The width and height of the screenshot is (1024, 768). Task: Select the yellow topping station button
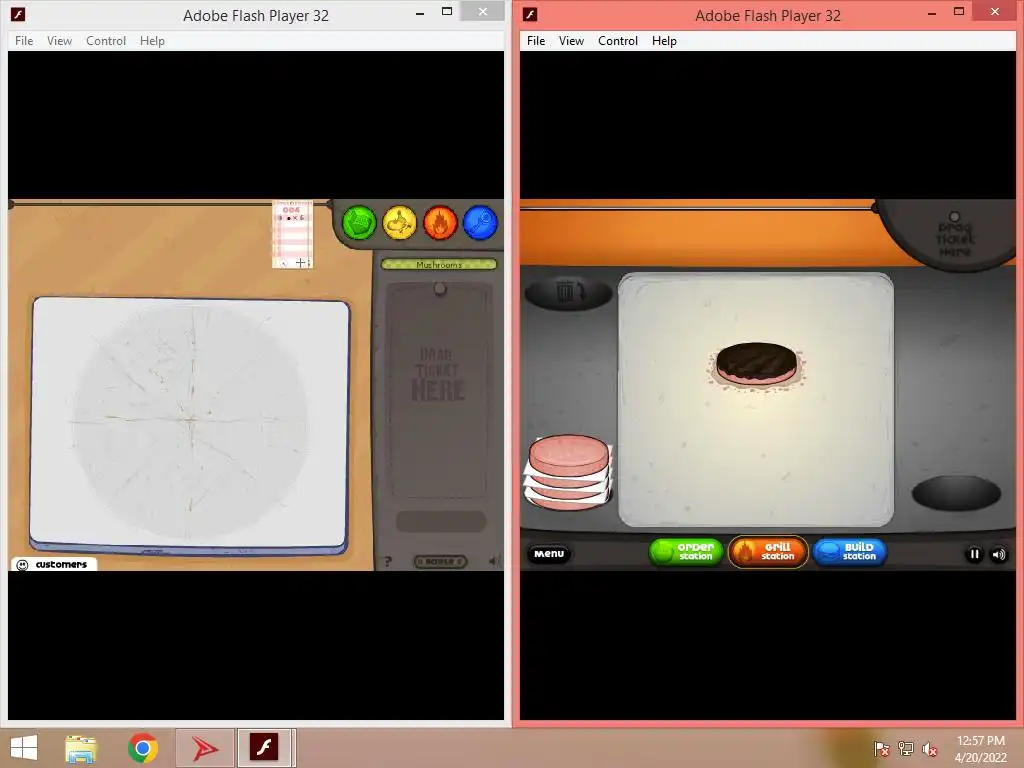click(400, 223)
